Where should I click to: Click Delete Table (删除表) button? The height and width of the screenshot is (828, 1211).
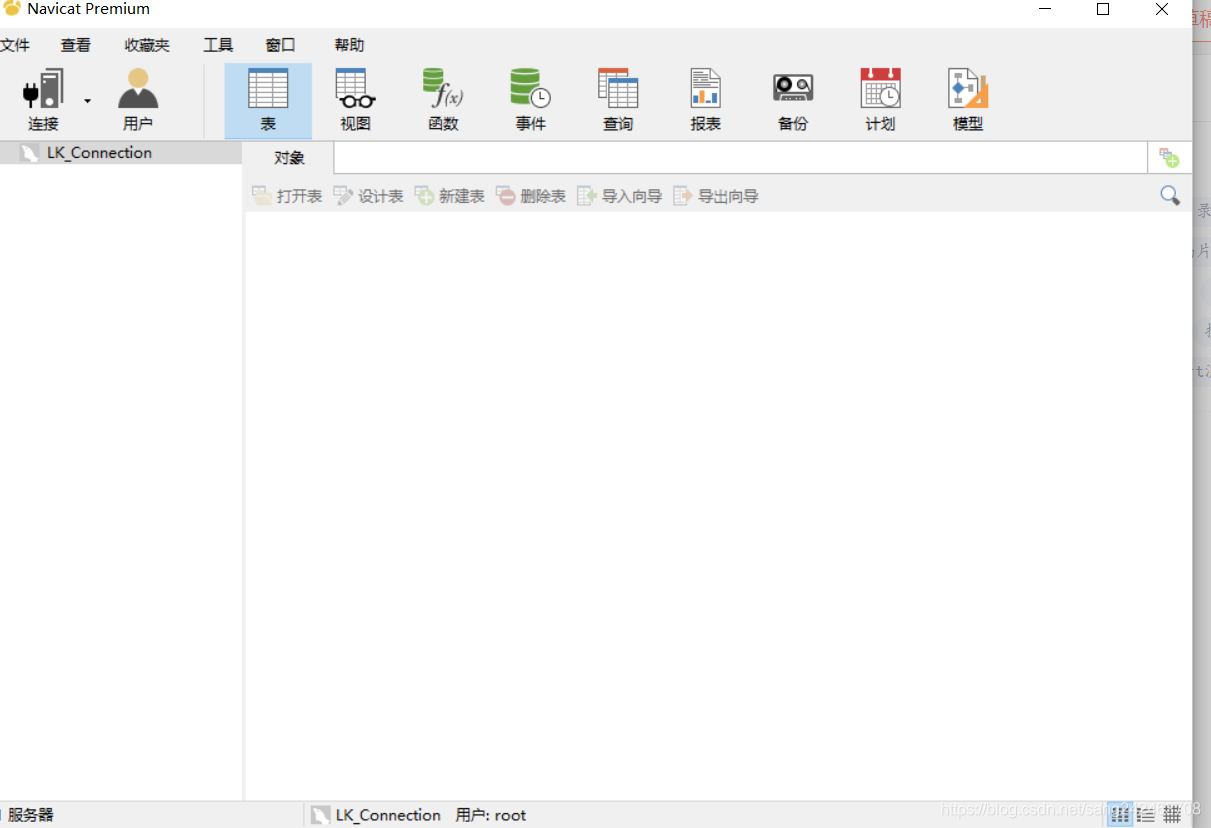point(531,196)
